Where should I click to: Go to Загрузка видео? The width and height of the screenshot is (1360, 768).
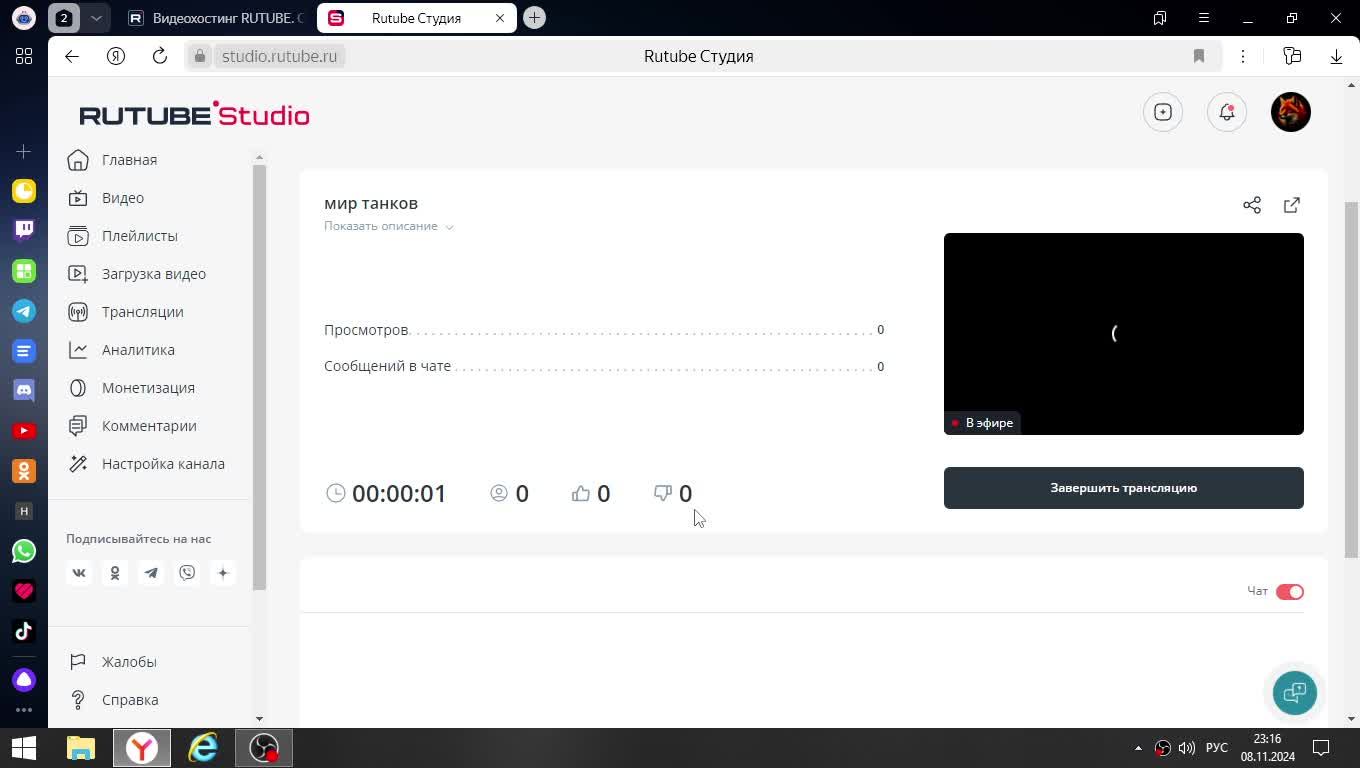154,274
